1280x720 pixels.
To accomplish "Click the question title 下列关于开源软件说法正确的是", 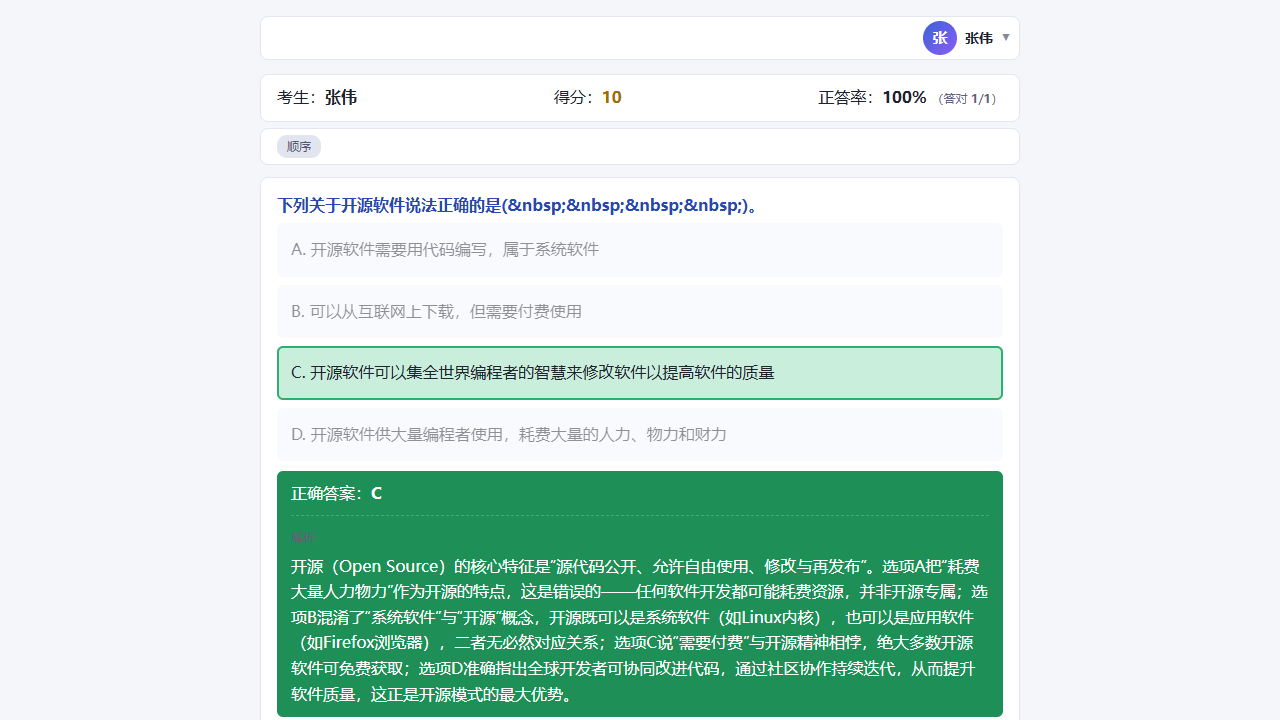I will [517, 206].
